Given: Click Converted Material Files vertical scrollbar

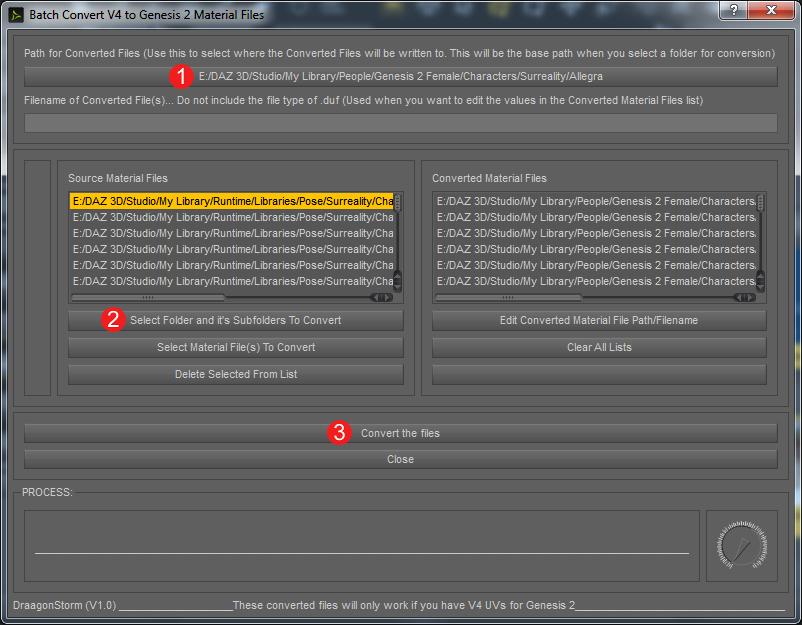Looking at the screenshot, I should (761, 241).
